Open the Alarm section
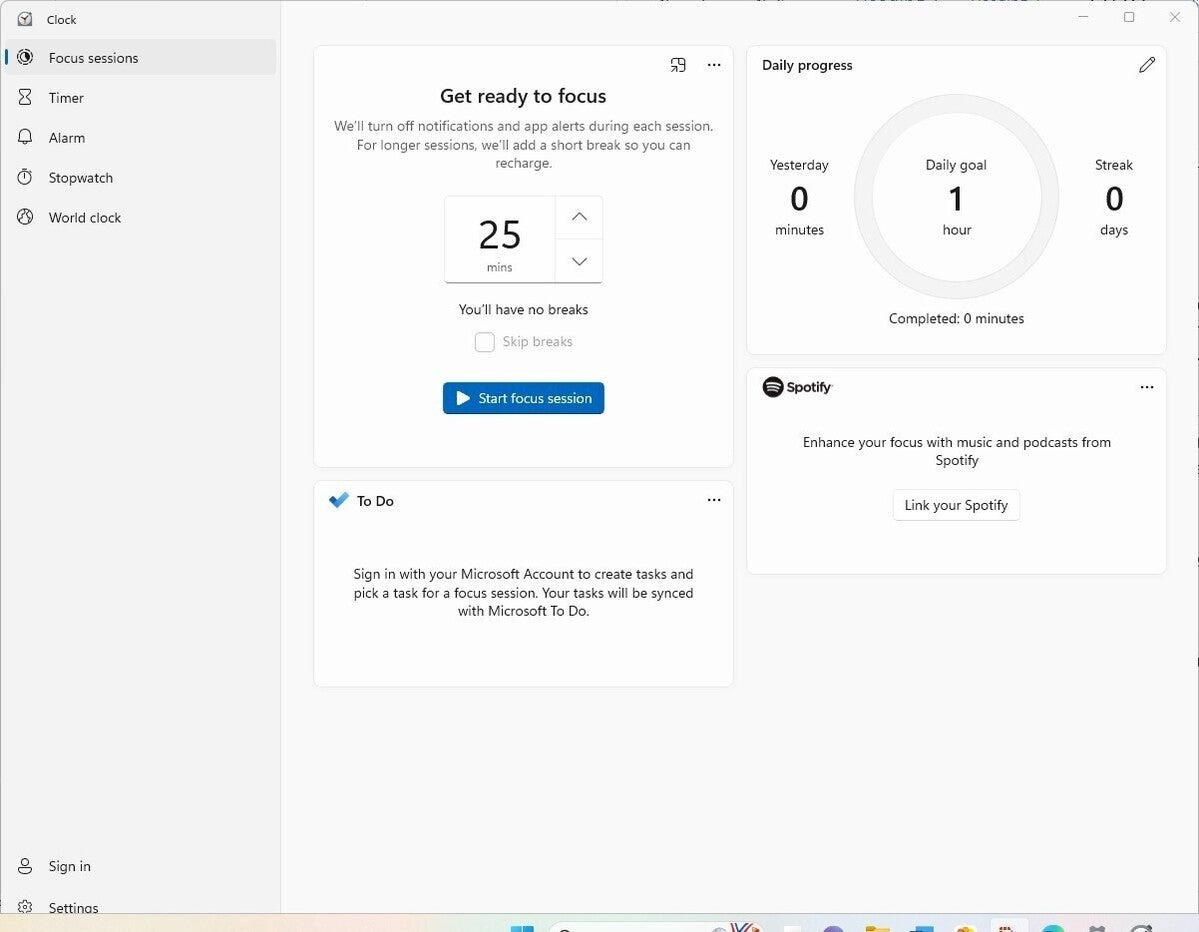 point(141,138)
